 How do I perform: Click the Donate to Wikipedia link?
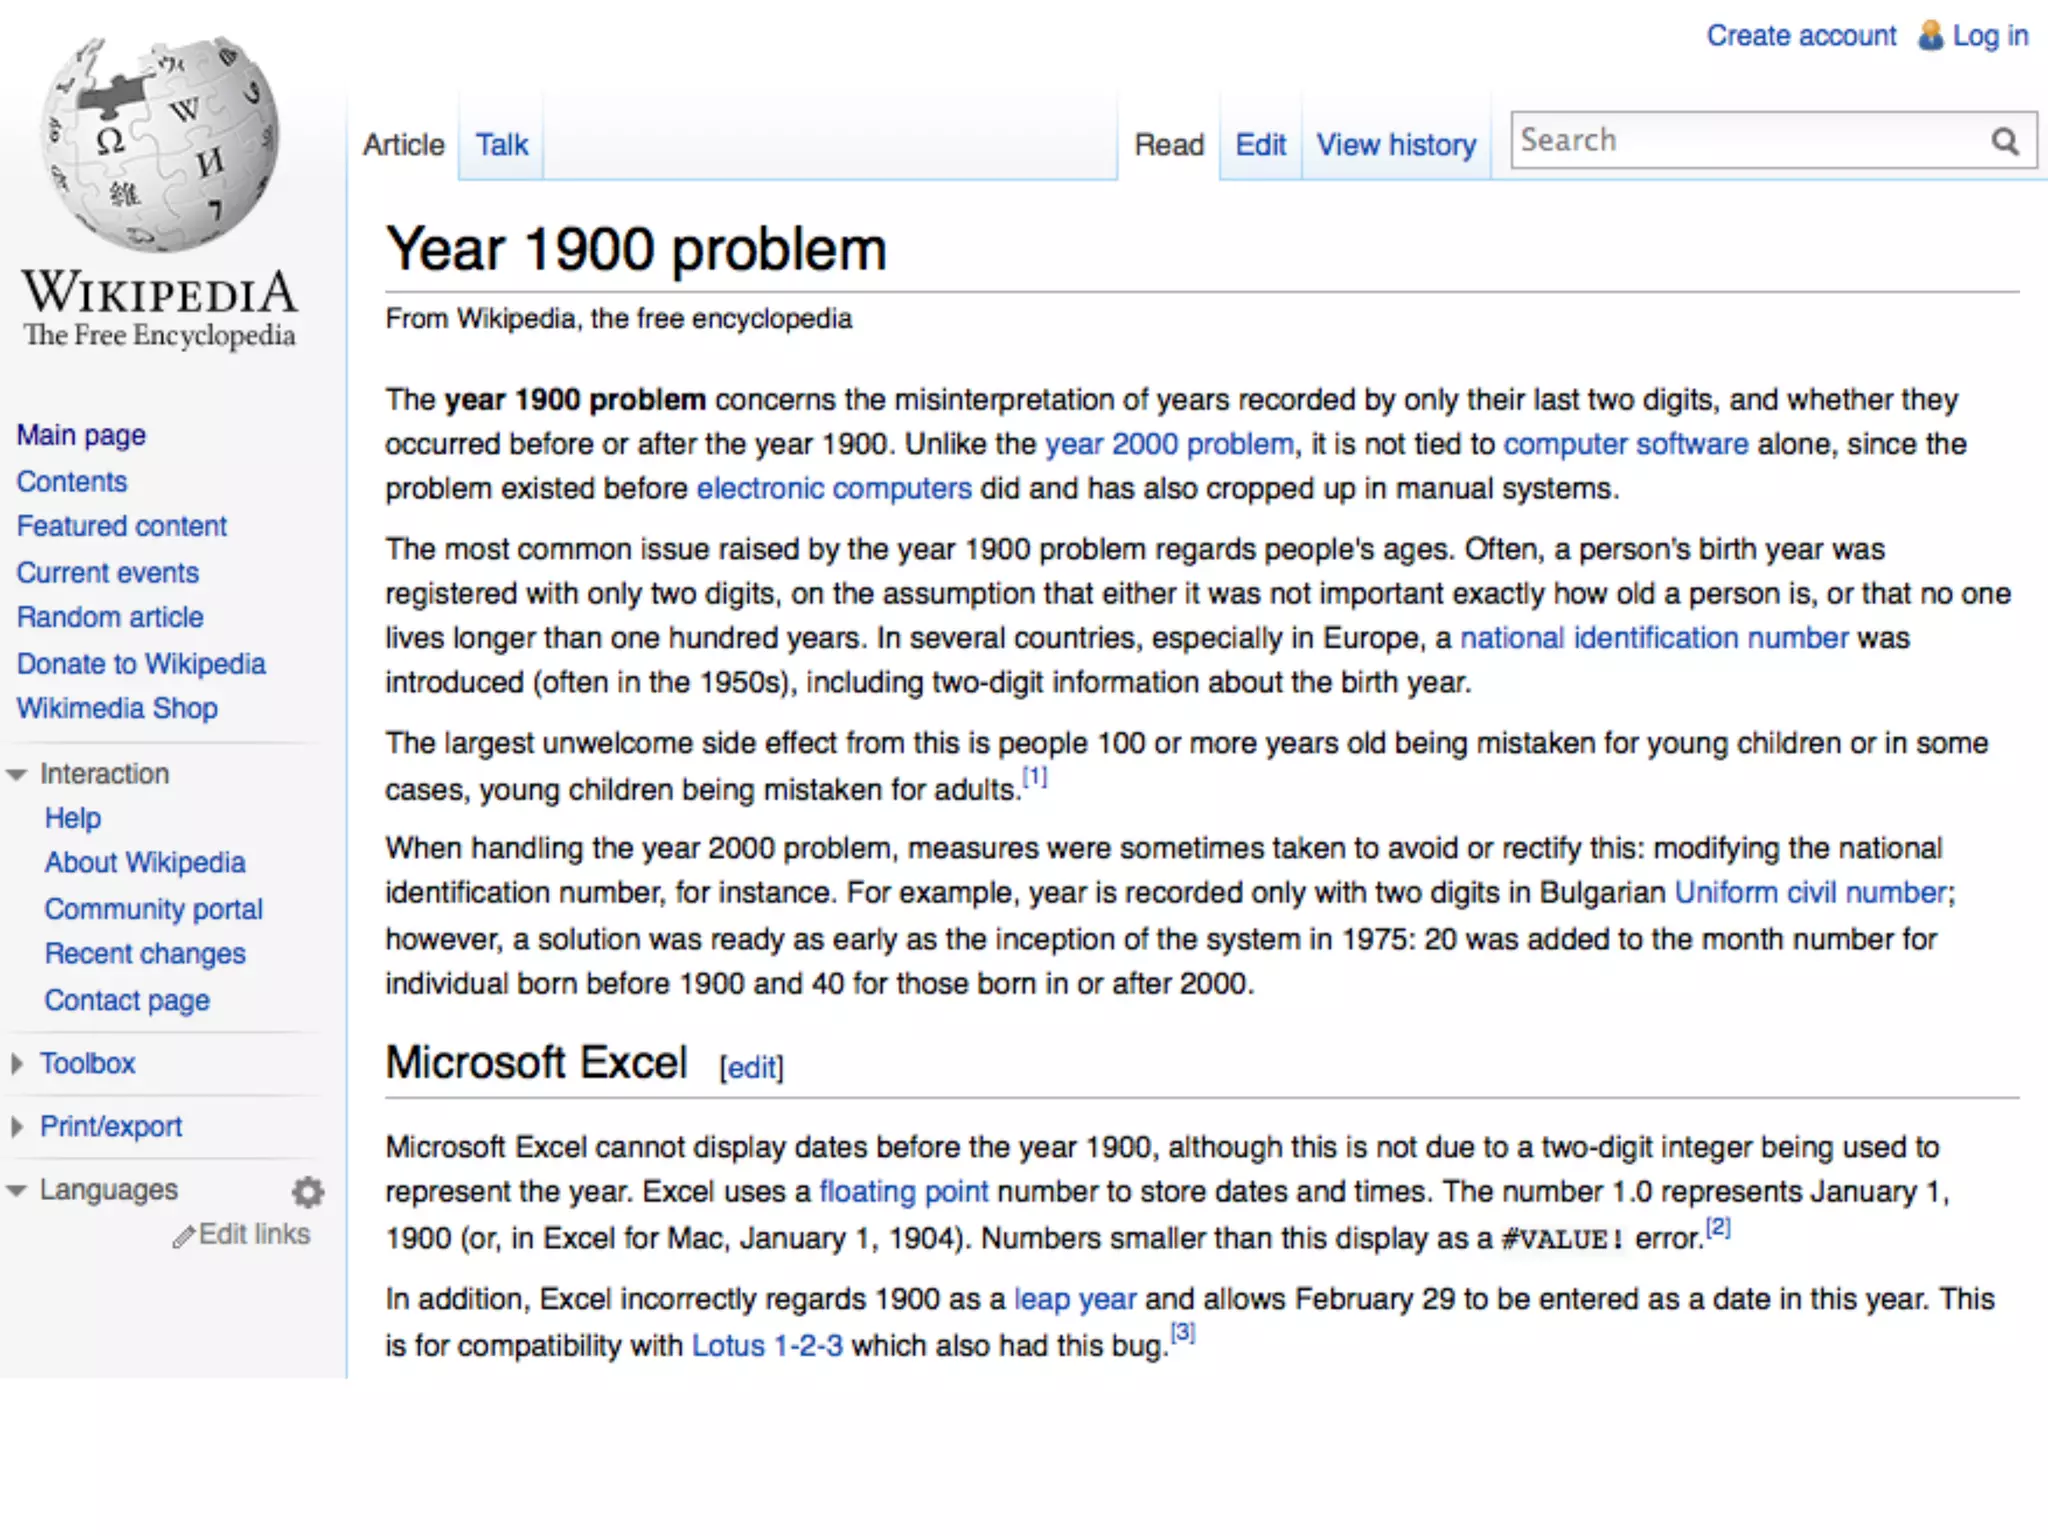pyautogui.click(x=141, y=664)
